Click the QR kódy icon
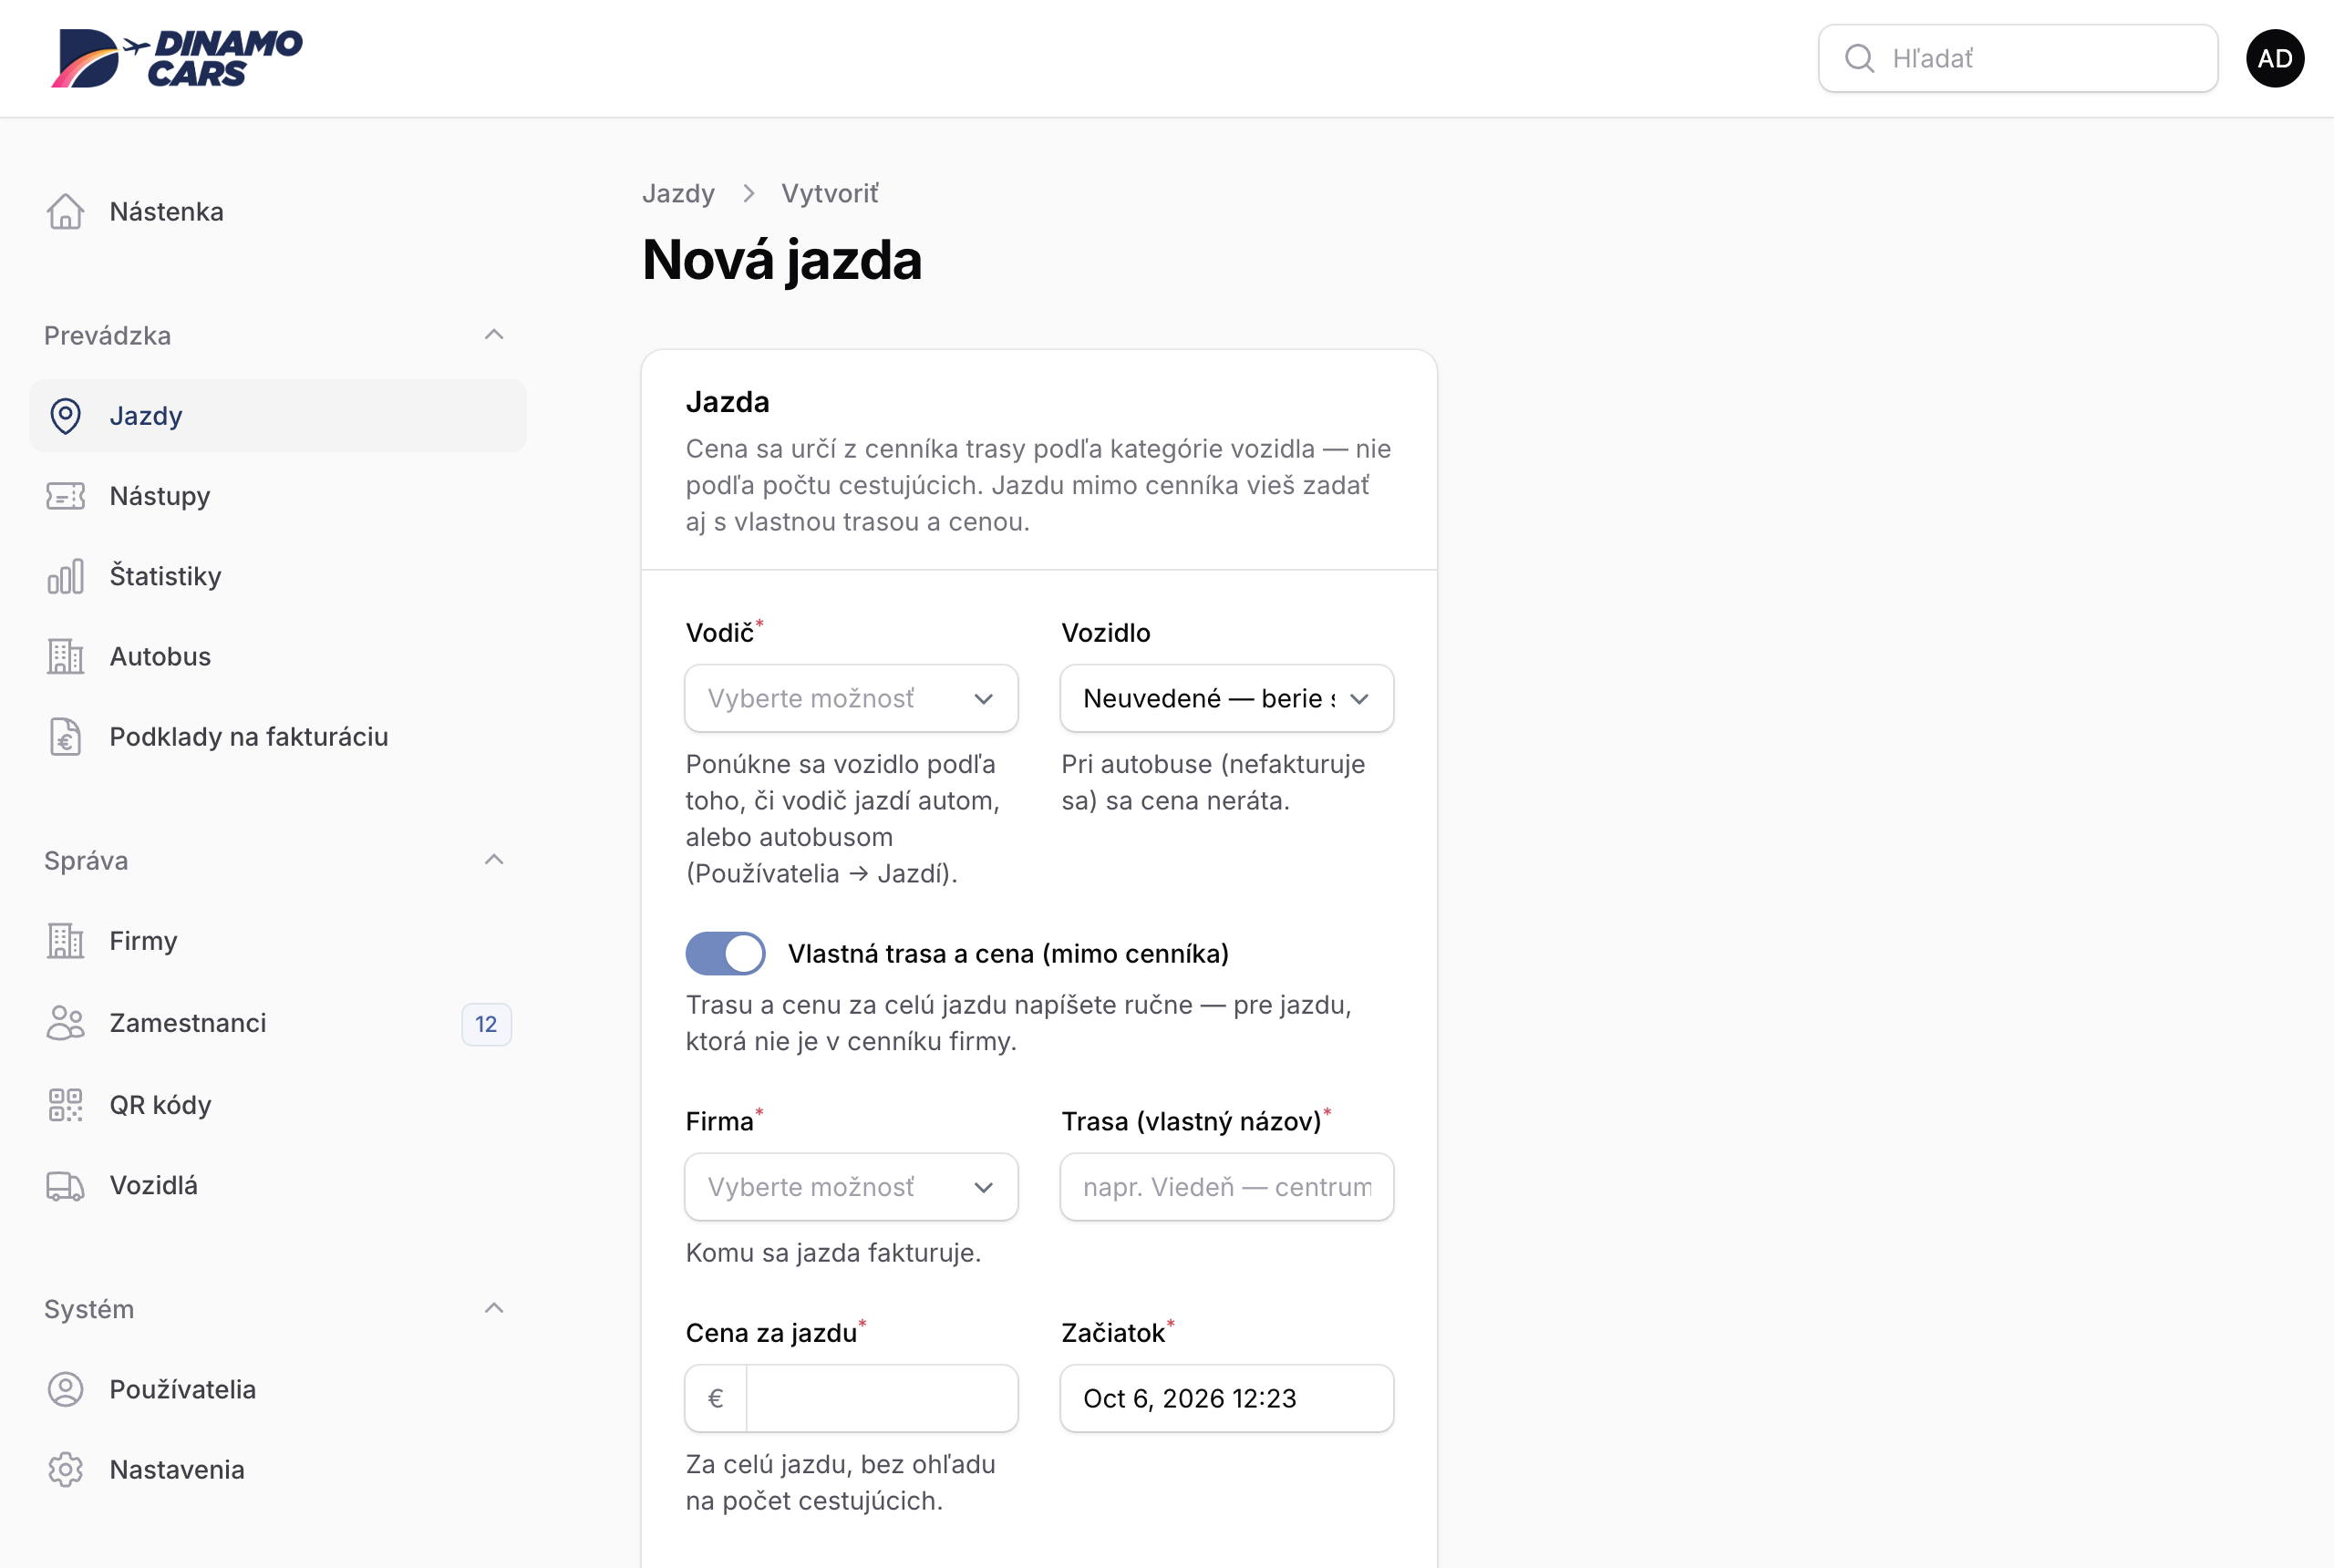Screen dimensions: 2334x1568 tap(66, 1105)
